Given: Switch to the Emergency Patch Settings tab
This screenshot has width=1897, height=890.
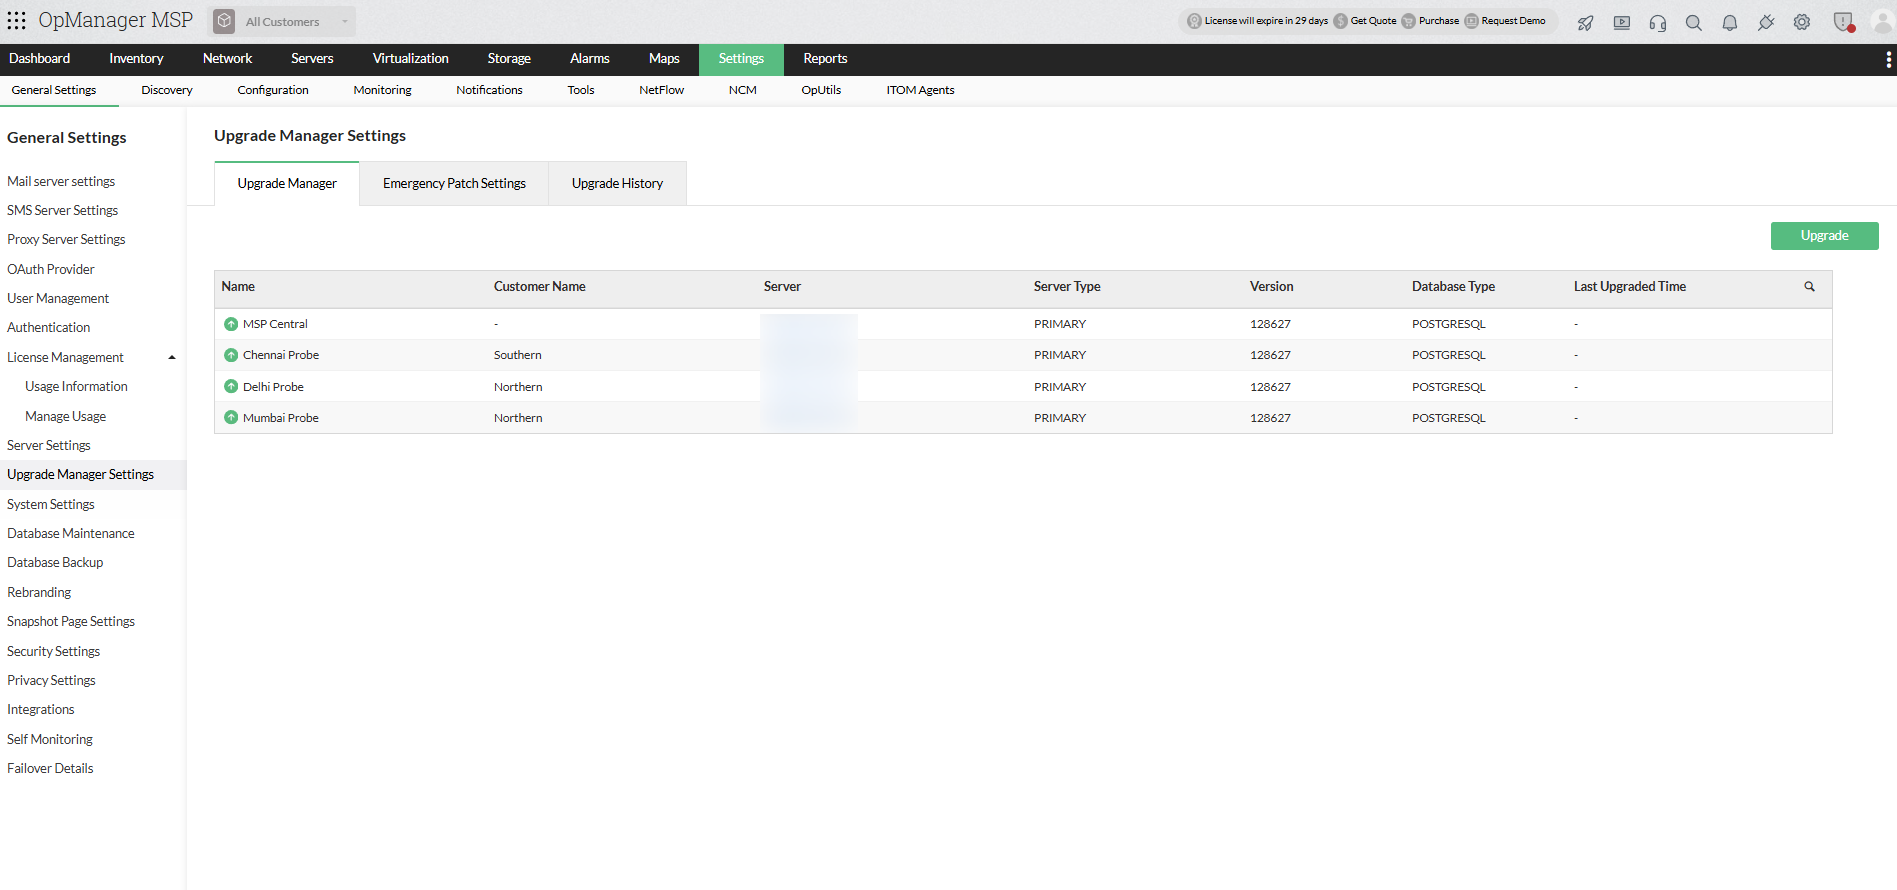Looking at the screenshot, I should pos(454,184).
